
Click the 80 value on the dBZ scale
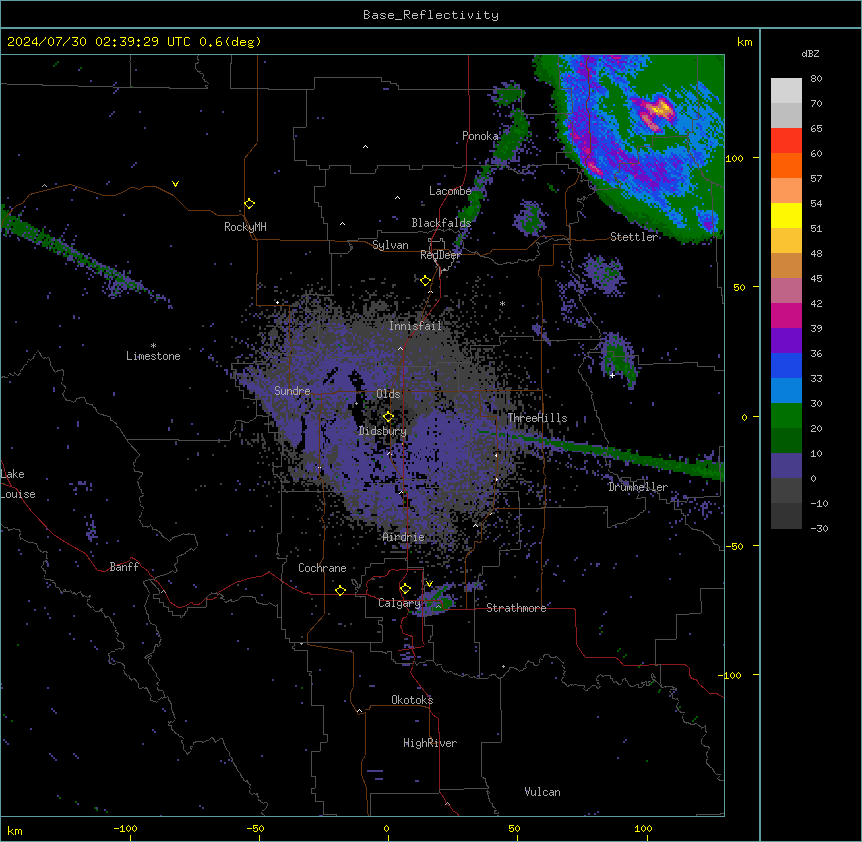click(x=816, y=79)
